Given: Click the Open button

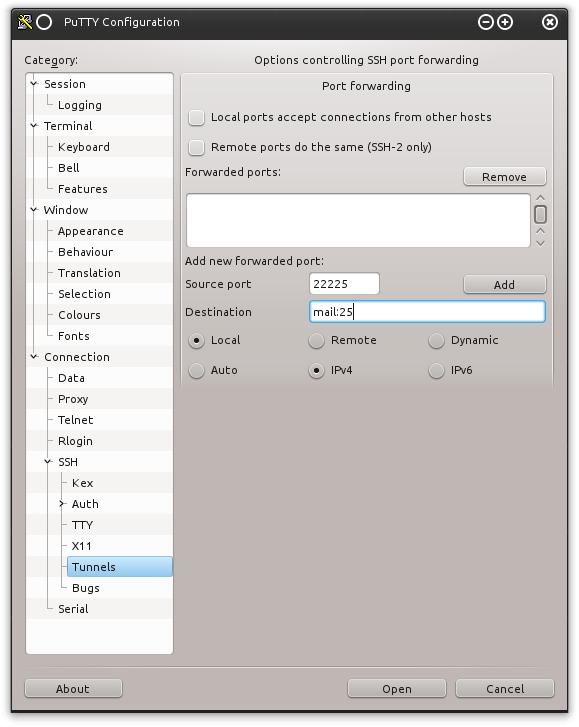Looking at the screenshot, I should [x=397, y=689].
